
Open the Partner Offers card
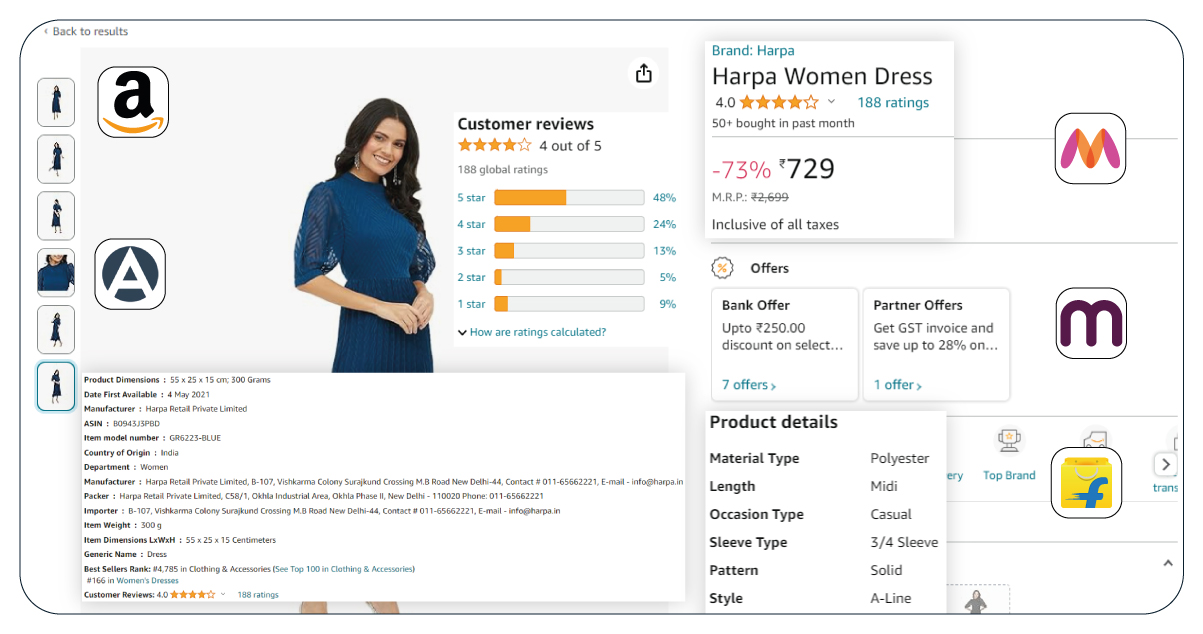[x=936, y=344]
